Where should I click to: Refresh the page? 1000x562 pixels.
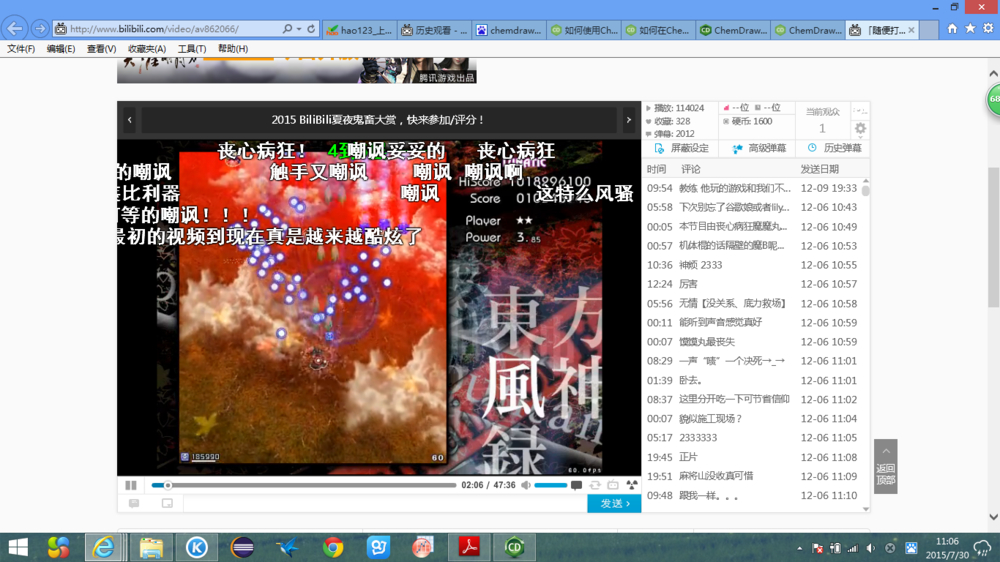[311, 29]
